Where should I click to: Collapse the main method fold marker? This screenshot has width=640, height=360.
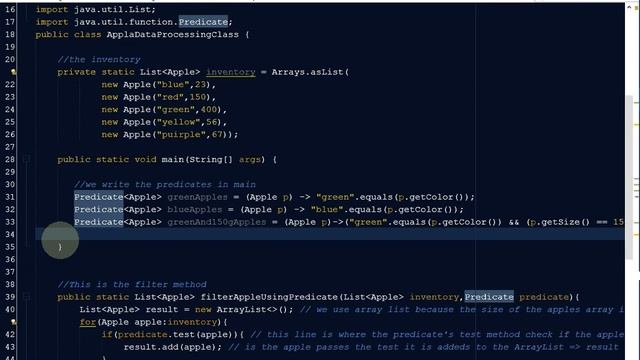(26, 159)
